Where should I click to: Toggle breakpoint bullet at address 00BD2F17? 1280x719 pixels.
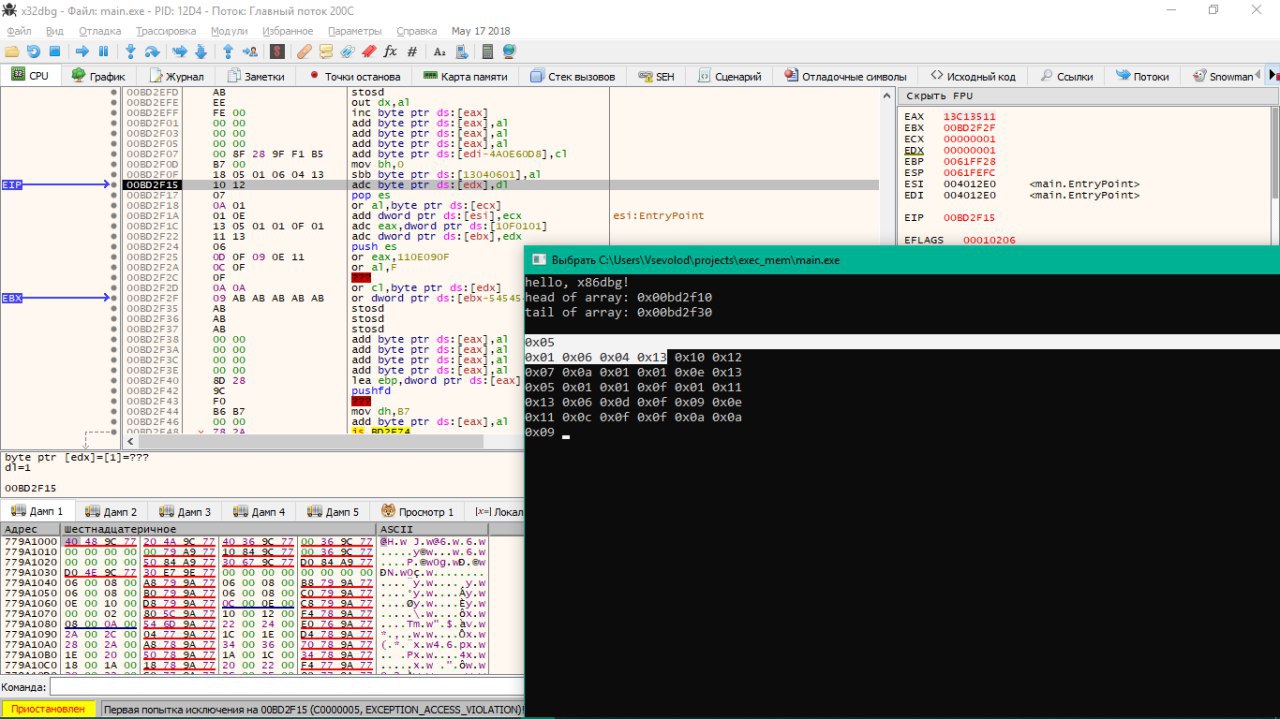(x=114, y=195)
